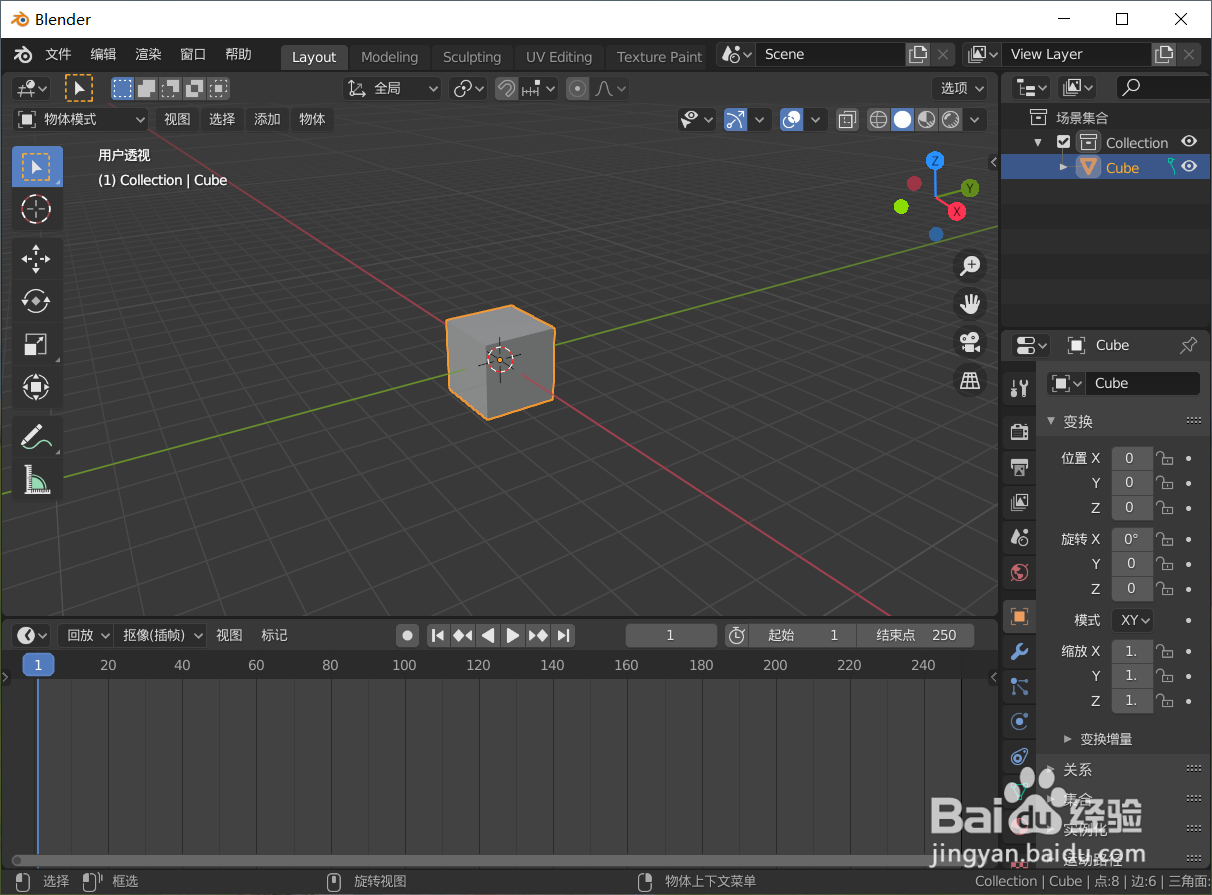Open the File menu
Viewport: 1212px width, 895px height.
tap(59, 55)
